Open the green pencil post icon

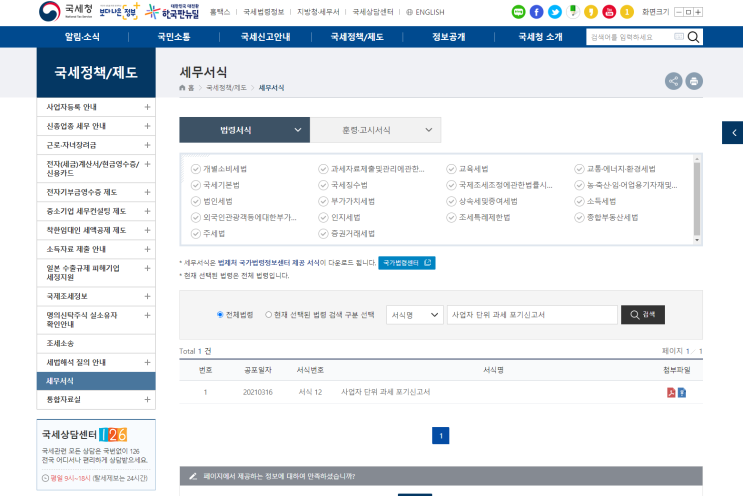click(x=573, y=12)
